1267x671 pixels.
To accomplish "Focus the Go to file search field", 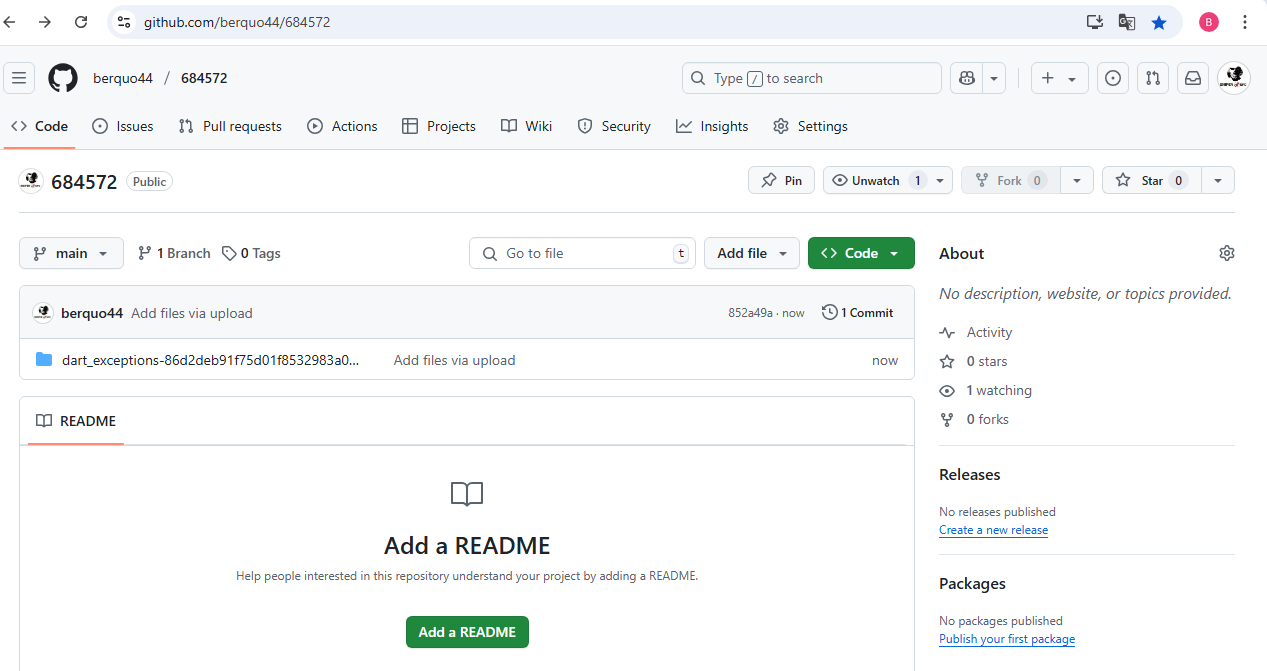I will pos(582,253).
